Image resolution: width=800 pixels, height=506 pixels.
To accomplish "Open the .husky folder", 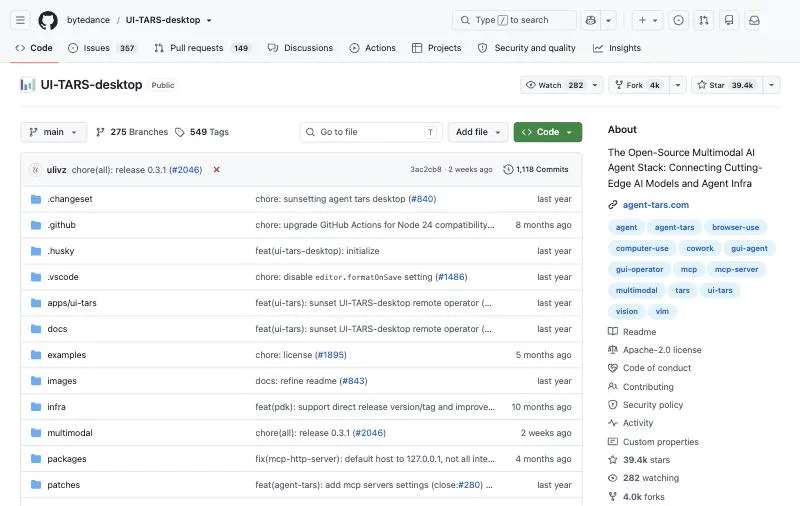I will pyautogui.click(x=61, y=251).
